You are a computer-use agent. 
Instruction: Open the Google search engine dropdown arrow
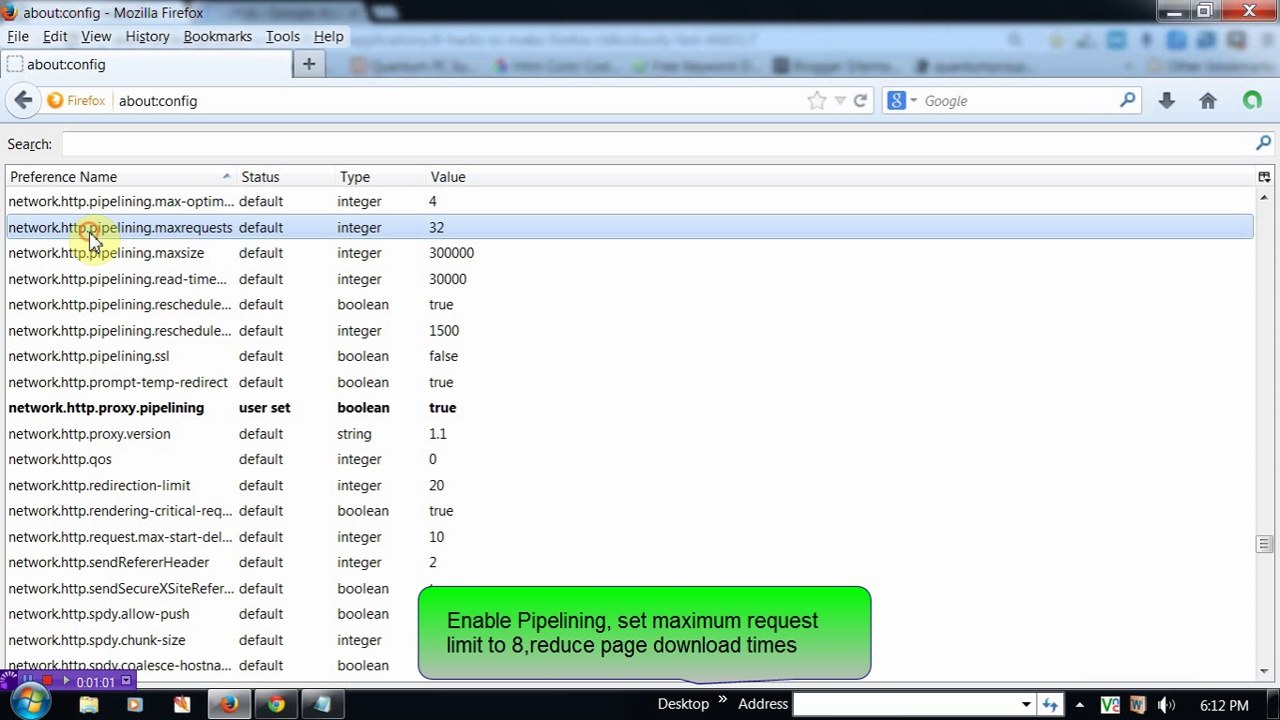coord(913,101)
